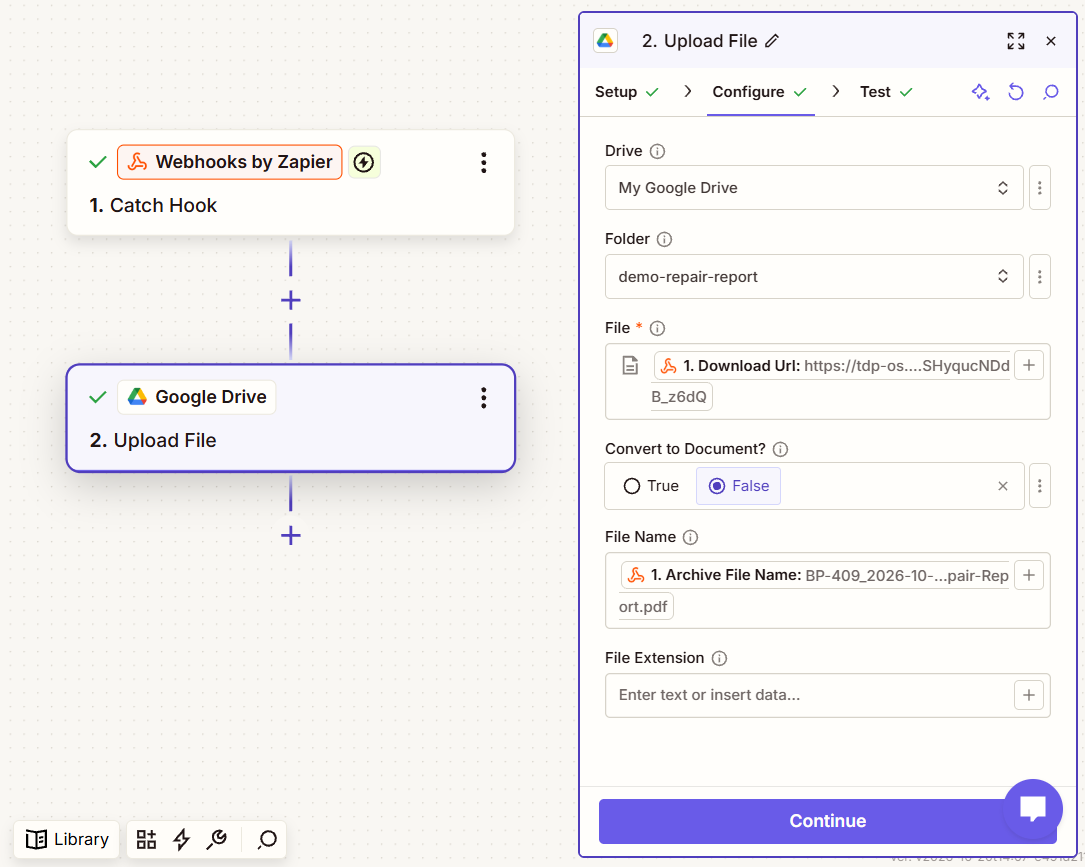Image resolution: width=1085 pixels, height=867 pixels.
Task: Click the search icon in the panel toolbar
Action: 1050,92
